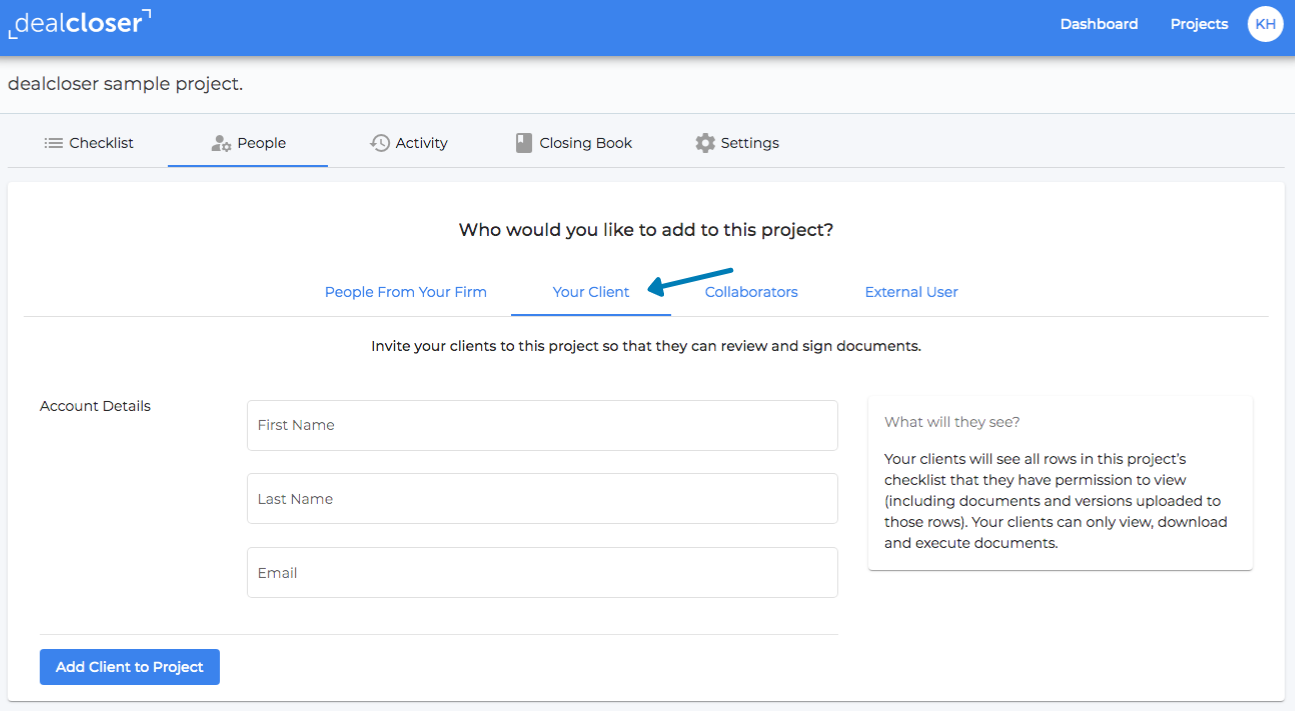Select the Your Client option
The image size is (1295, 711).
(x=591, y=292)
